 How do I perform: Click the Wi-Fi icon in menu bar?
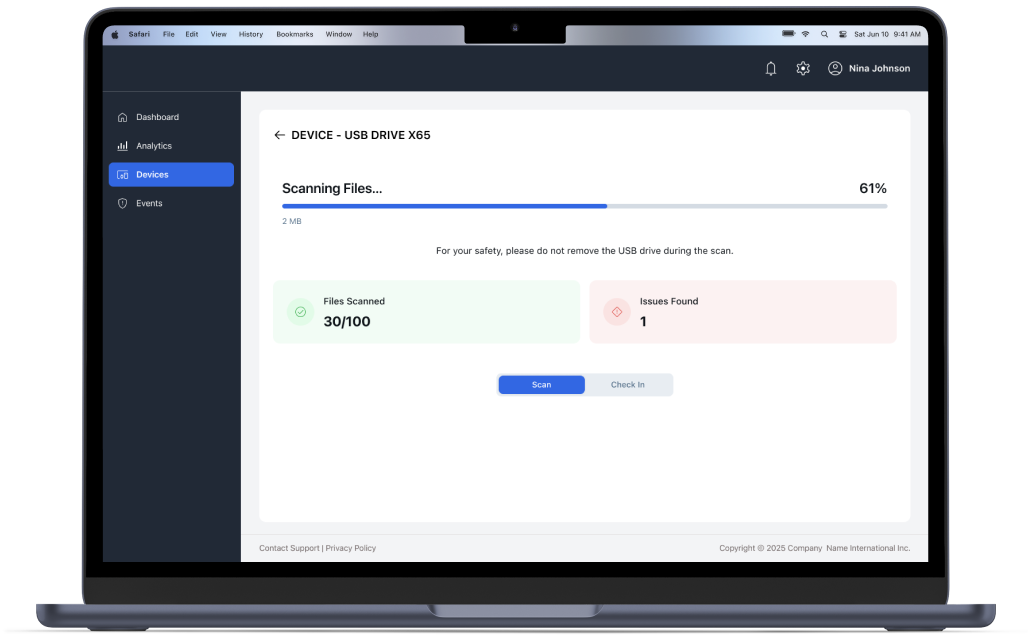[x=806, y=34]
